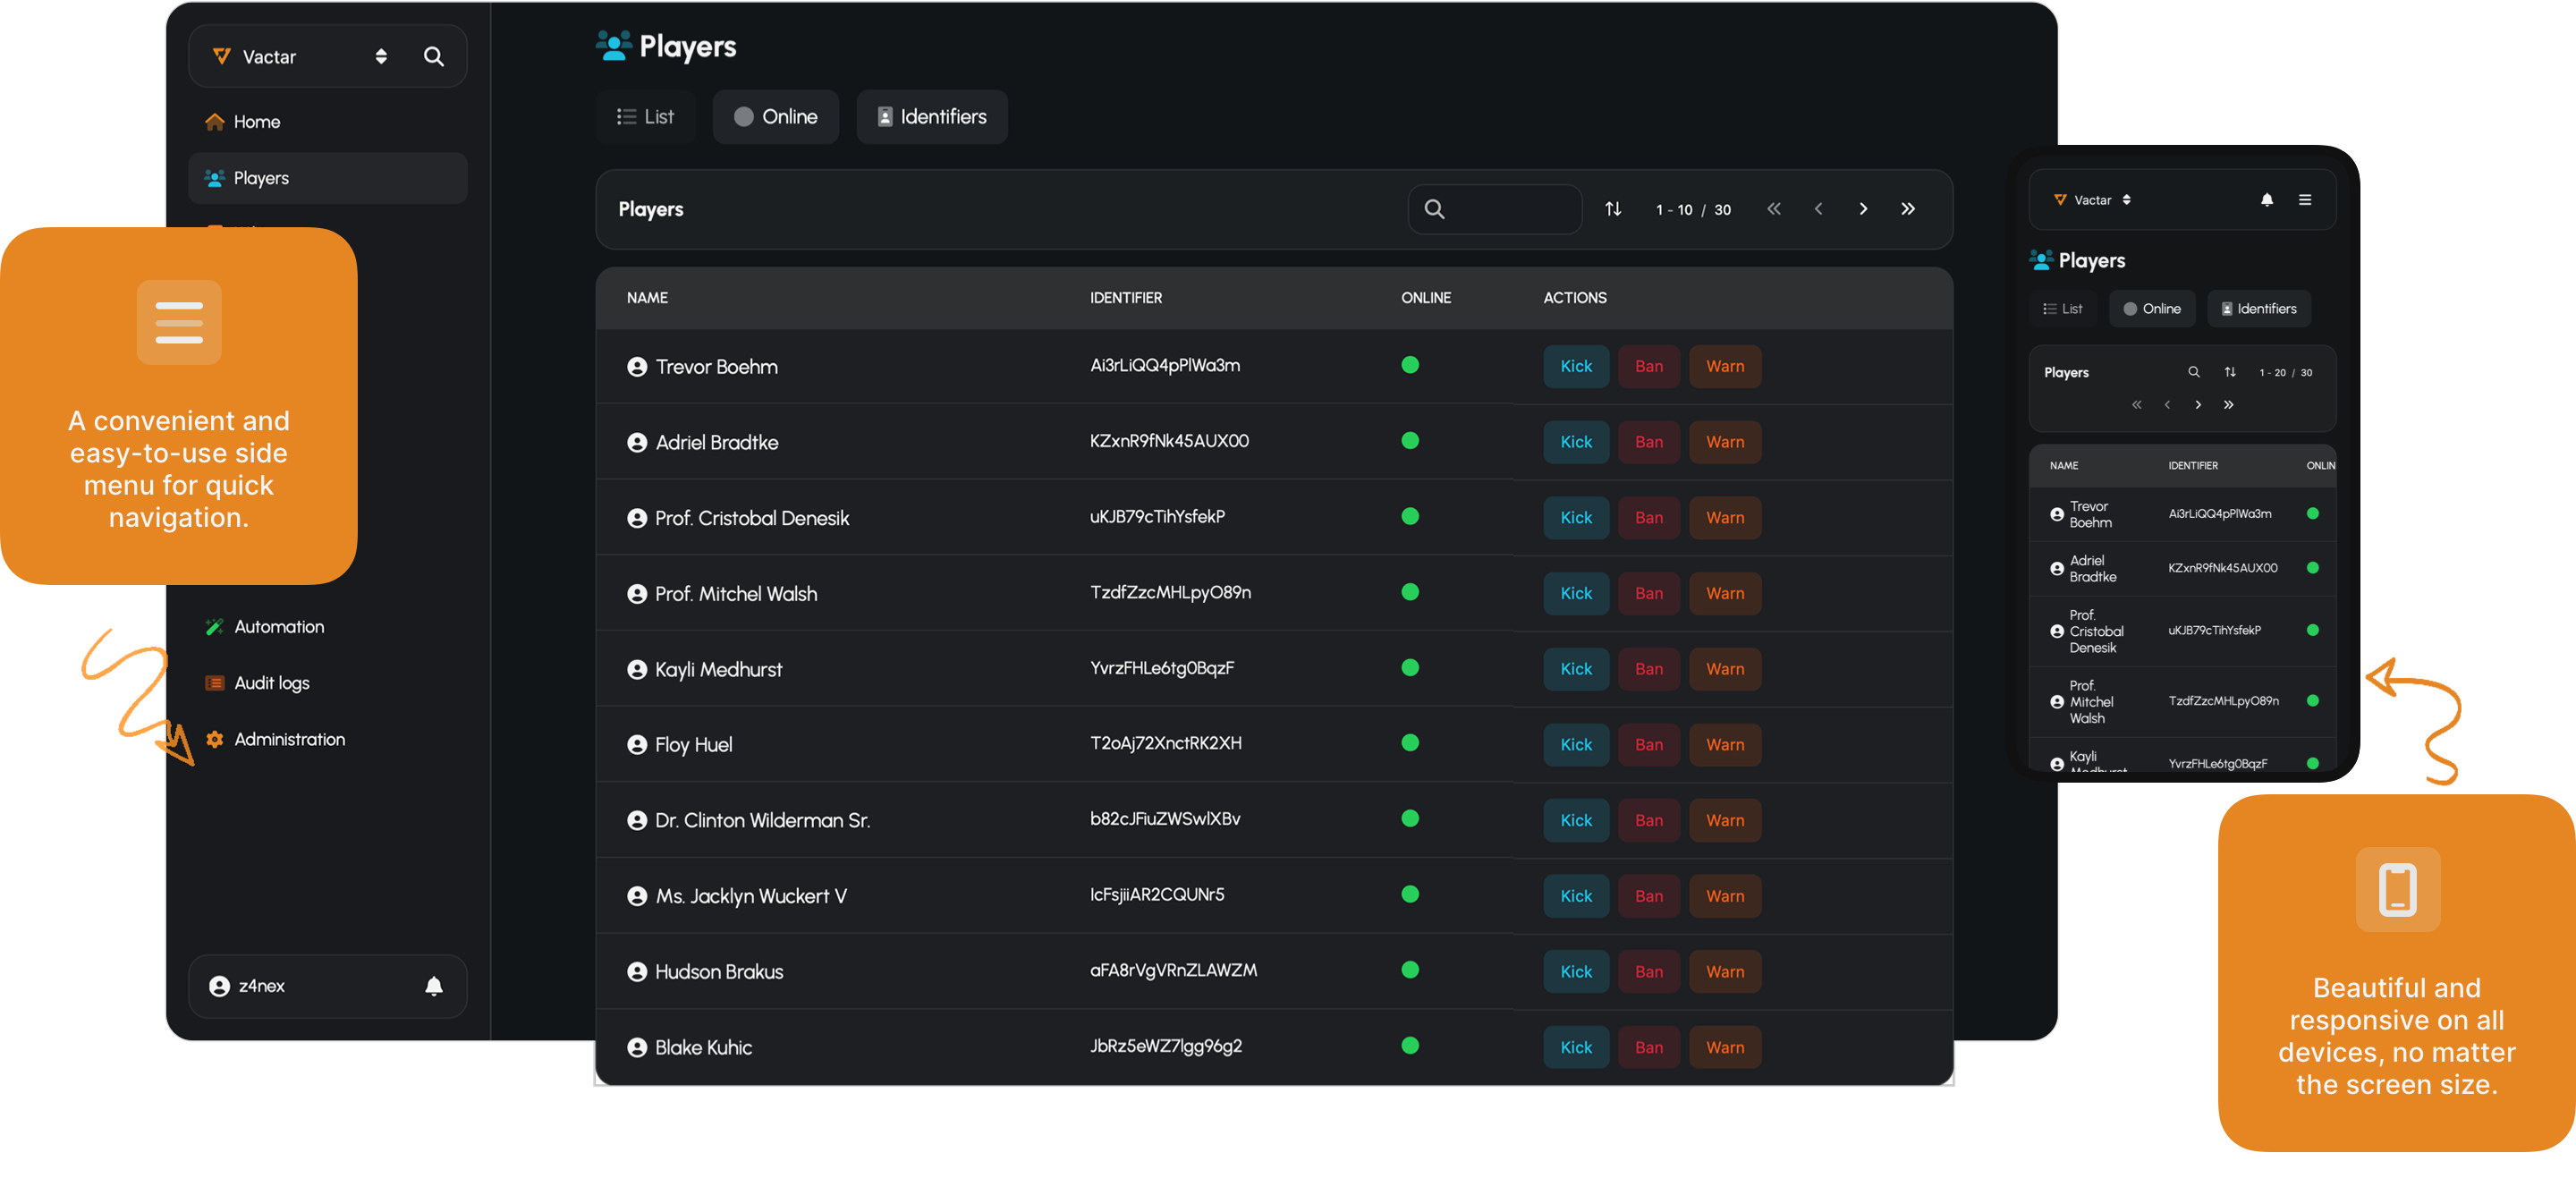Viewport: 2576px width, 1195px height.
Task: Go to the previous page in mobile pagination
Action: [x=2167, y=405]
